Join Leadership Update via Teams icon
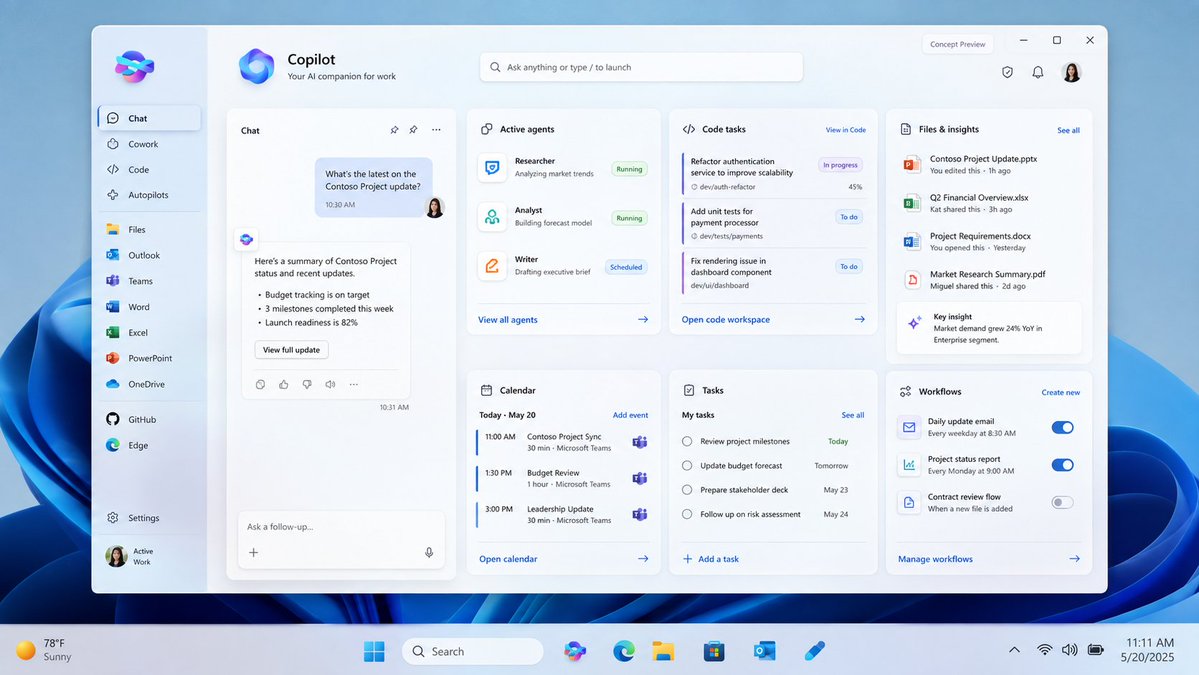The width and height of the screenshot is (1199, 675). tap(640, 514)
